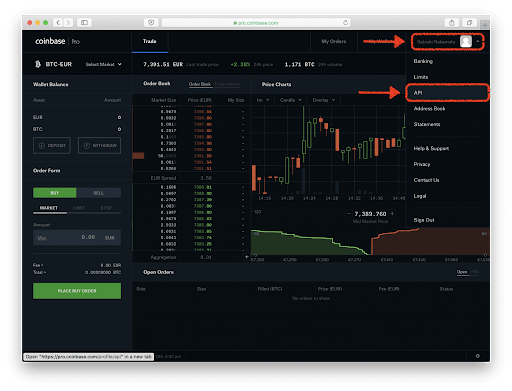Image resolution: width=512 pixels, height=391 pixels.
Task: Click the Status column header in Open Orders
Action: pos(446,289)
